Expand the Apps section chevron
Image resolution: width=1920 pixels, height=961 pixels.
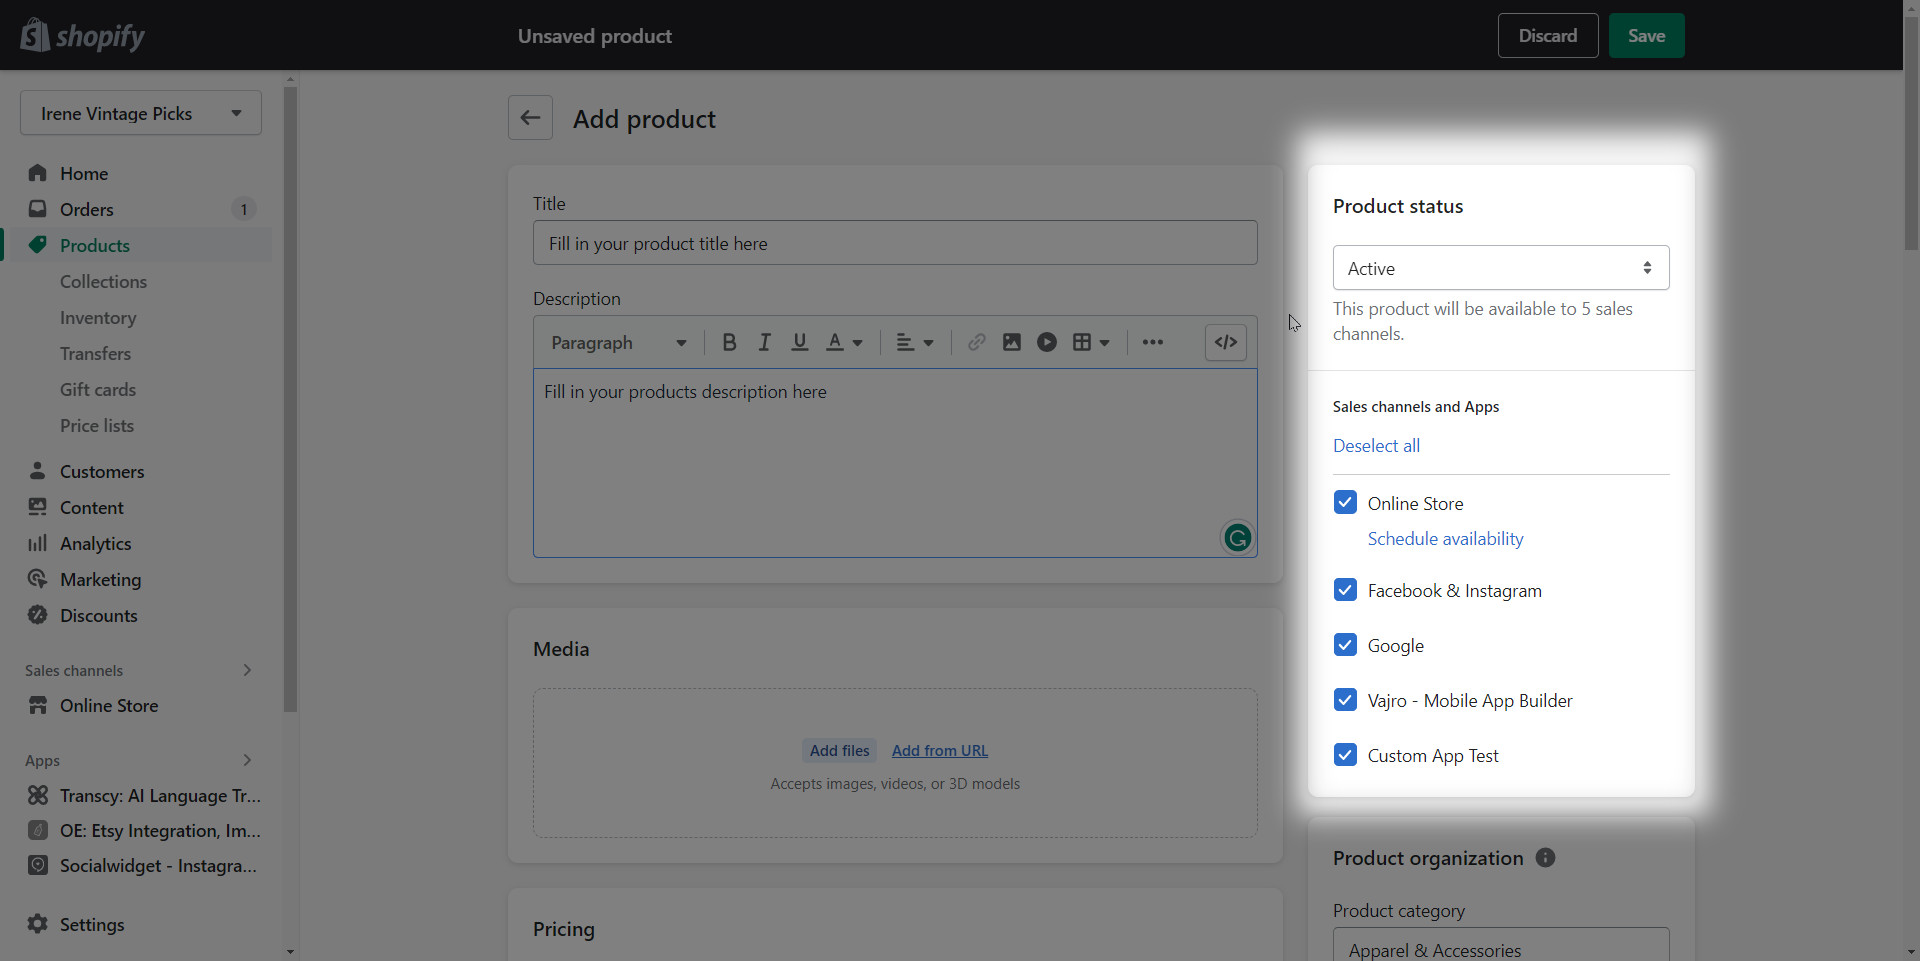tap(247, 760)
